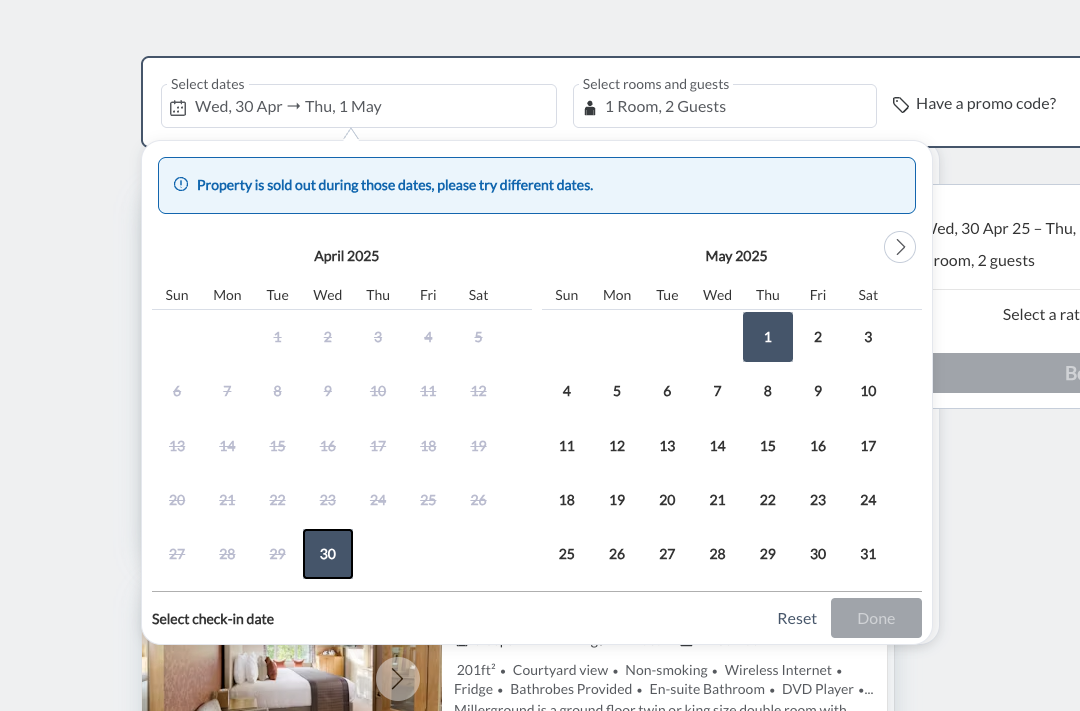Click the calendar icon in Select dates field

click(178, 106)
